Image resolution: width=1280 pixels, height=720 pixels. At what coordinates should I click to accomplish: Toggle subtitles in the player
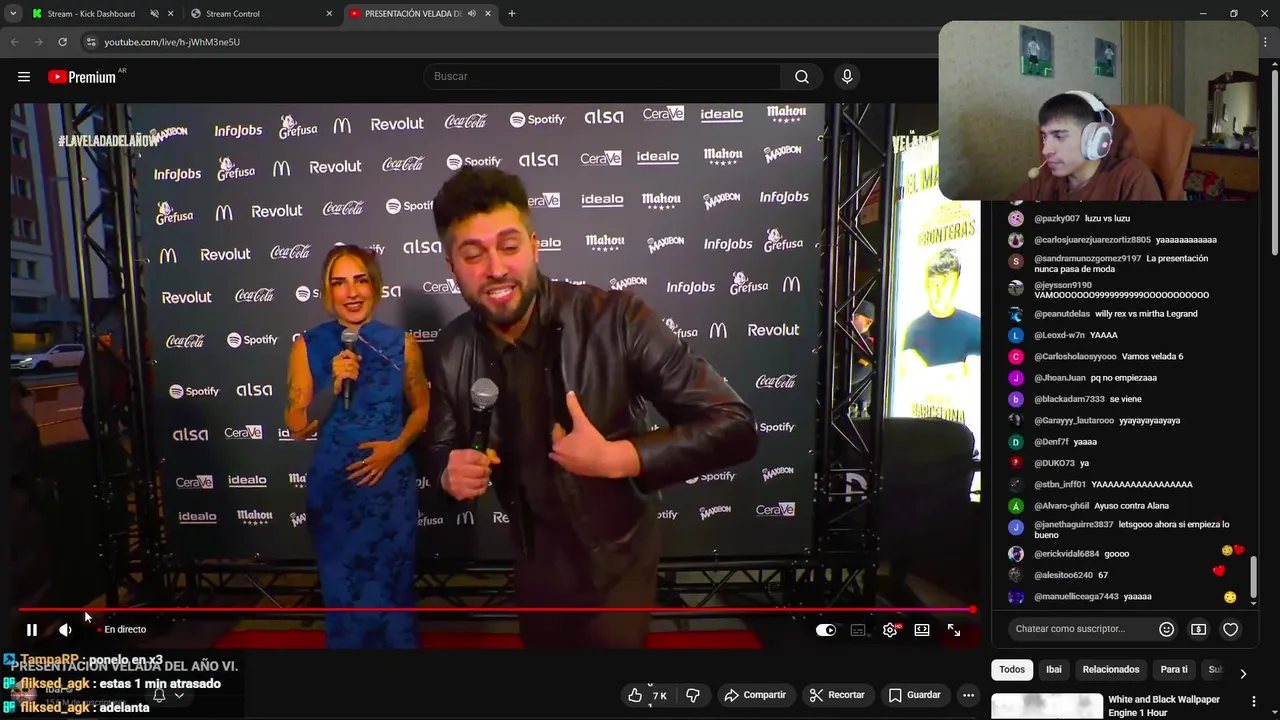[x=858, y=630]
